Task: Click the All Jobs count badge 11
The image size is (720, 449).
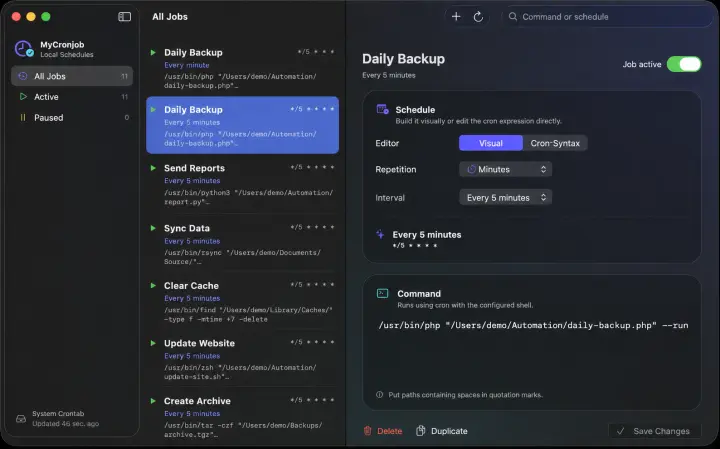Action: click(x=124, y=76)
